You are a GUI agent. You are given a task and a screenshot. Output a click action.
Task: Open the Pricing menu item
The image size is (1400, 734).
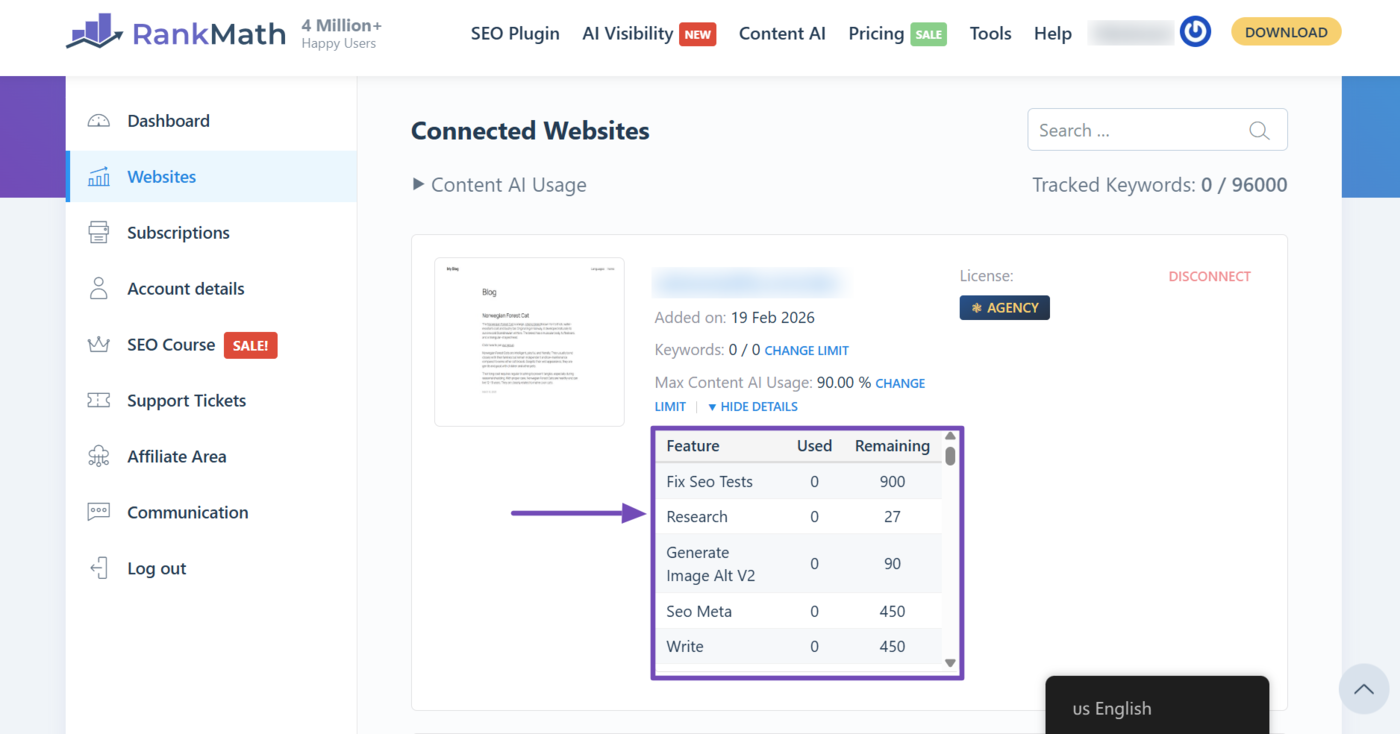876,33
